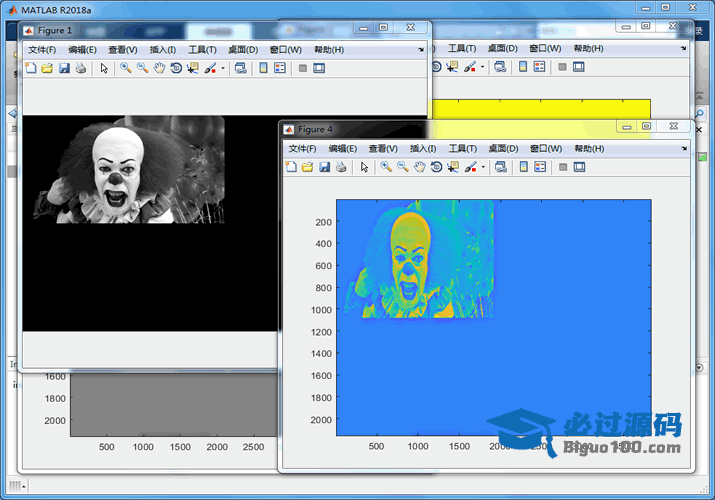
Task: Open 插入(I) menu in Figure 1
Action: point(163,50)
